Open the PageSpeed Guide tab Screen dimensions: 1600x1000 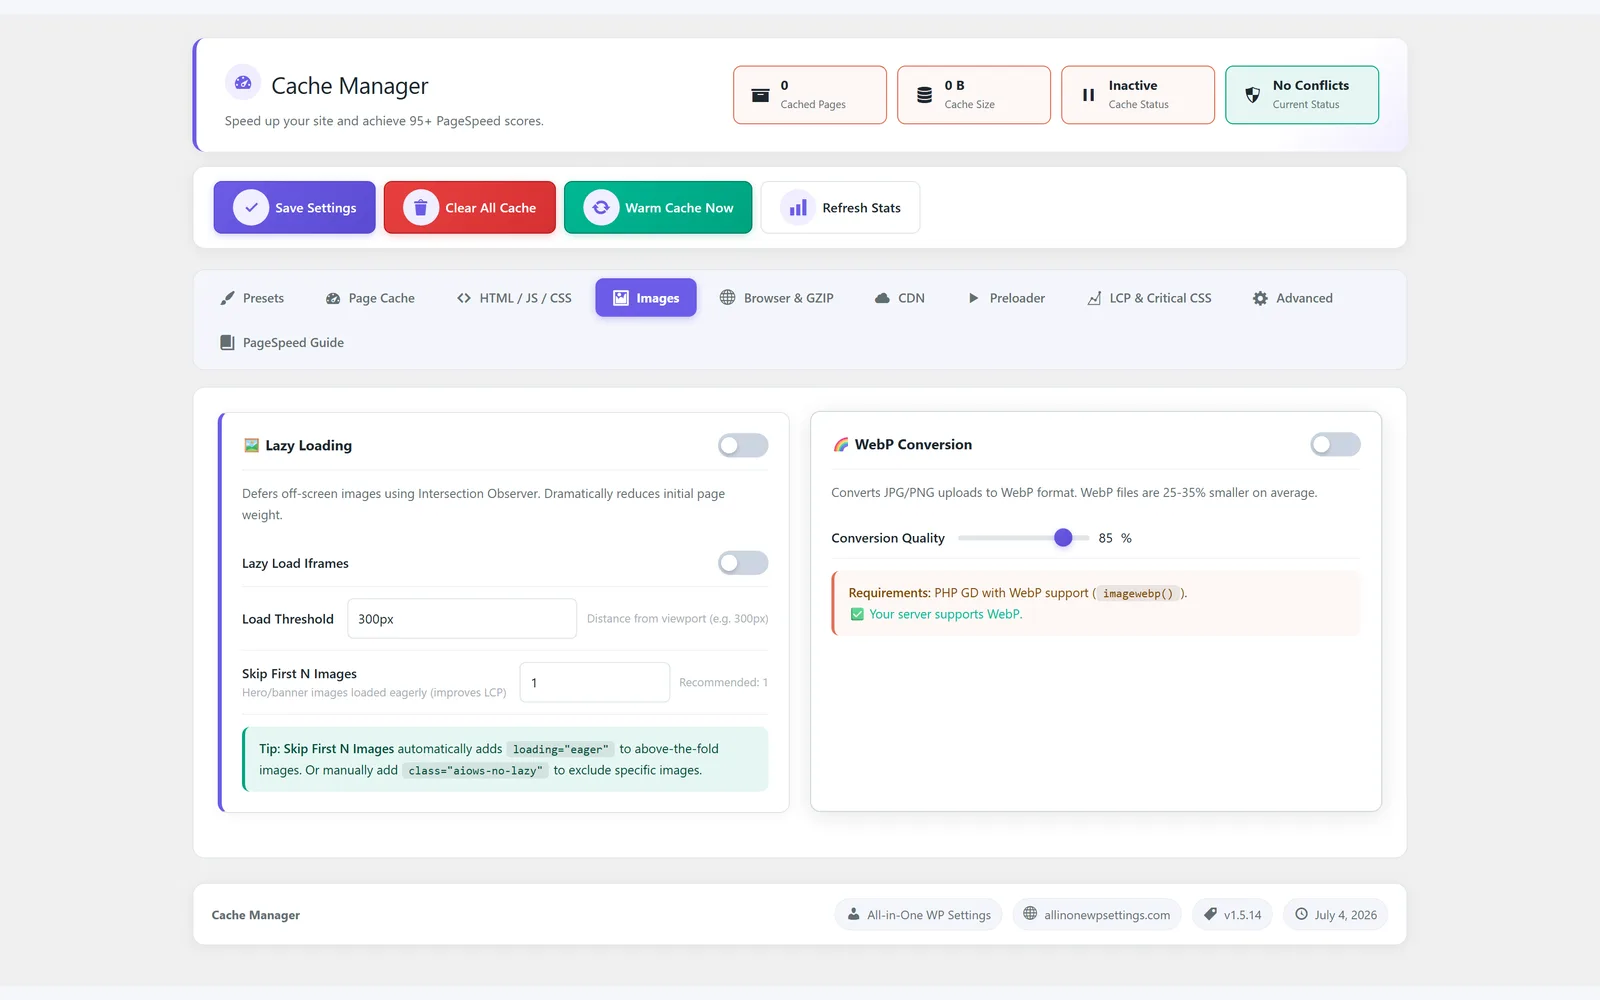pyautogui.click(x=282, y=342)
